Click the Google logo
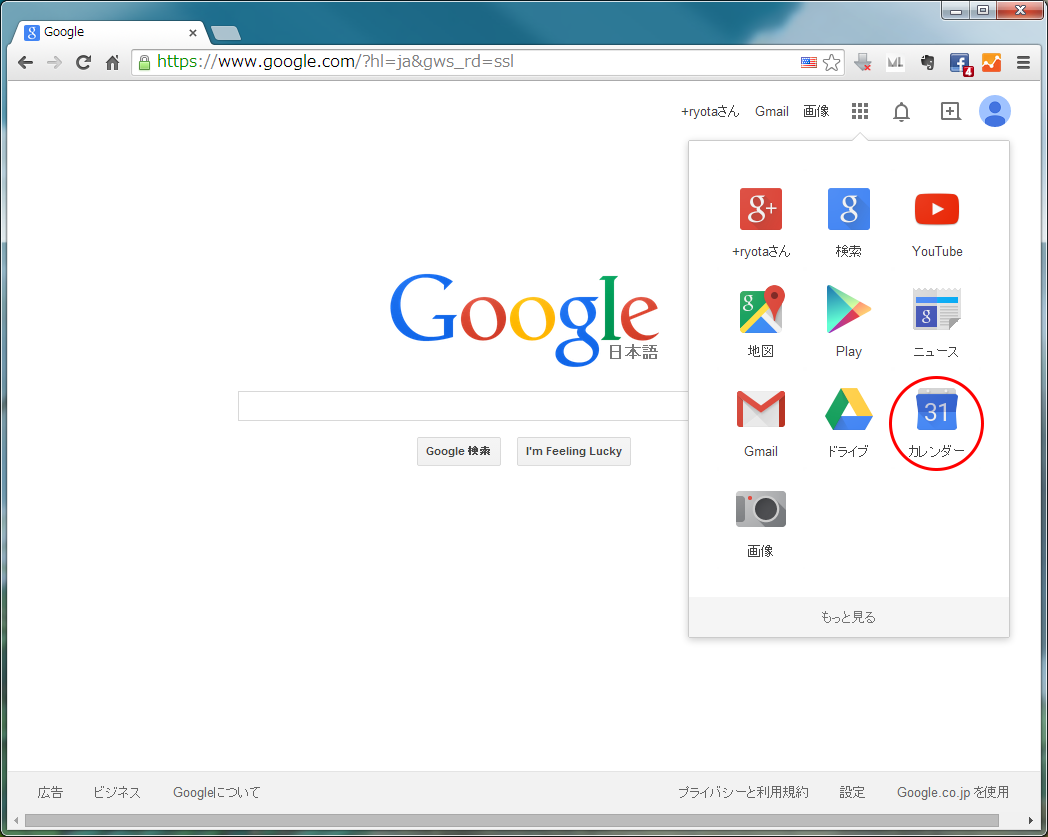 [x=525, y=320]
